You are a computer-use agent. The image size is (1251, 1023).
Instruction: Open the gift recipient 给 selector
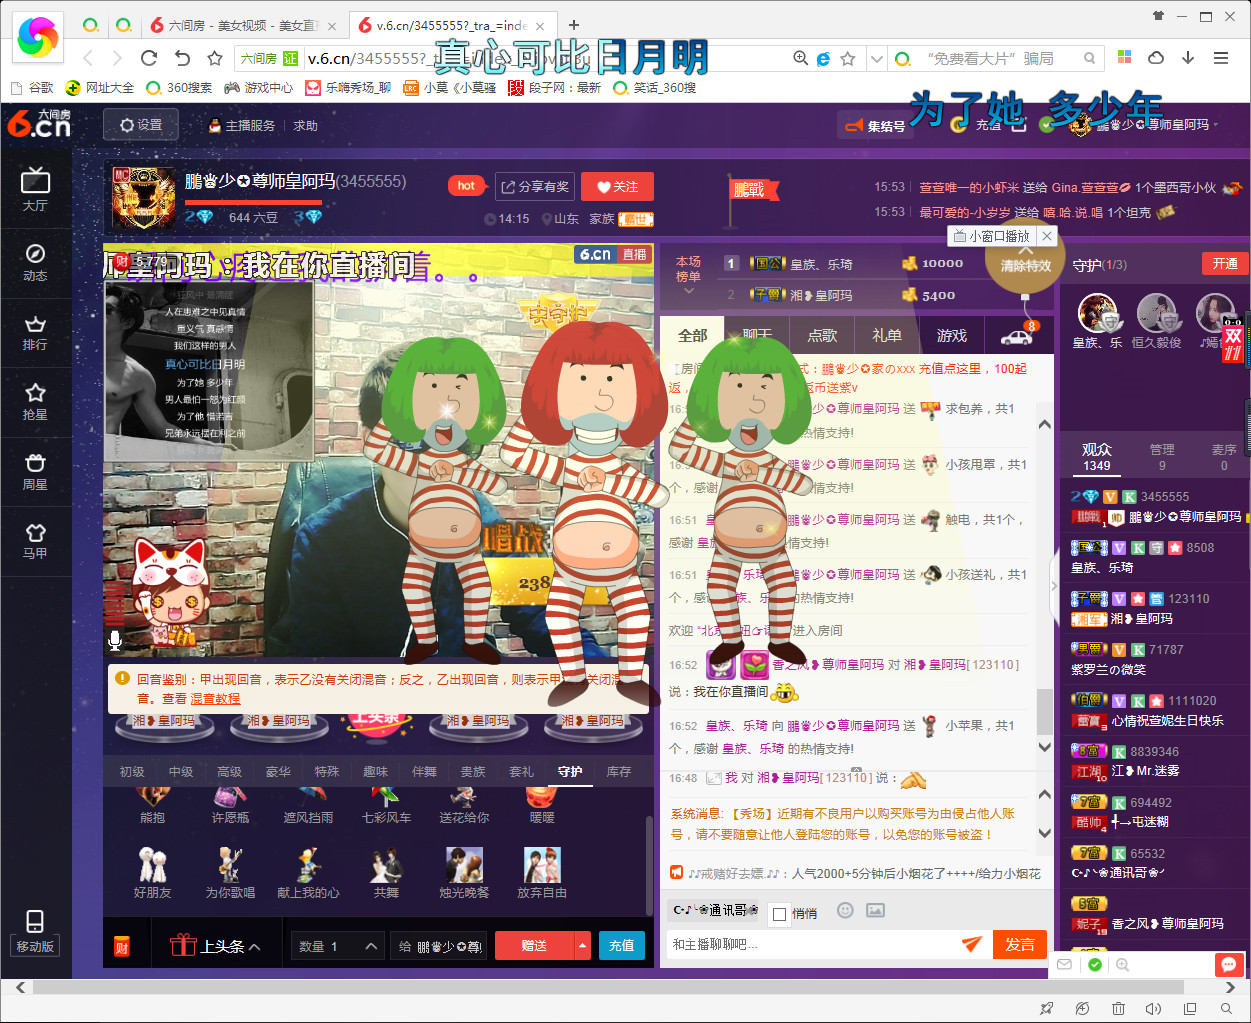pyautogui.click(x=439, y=946)
